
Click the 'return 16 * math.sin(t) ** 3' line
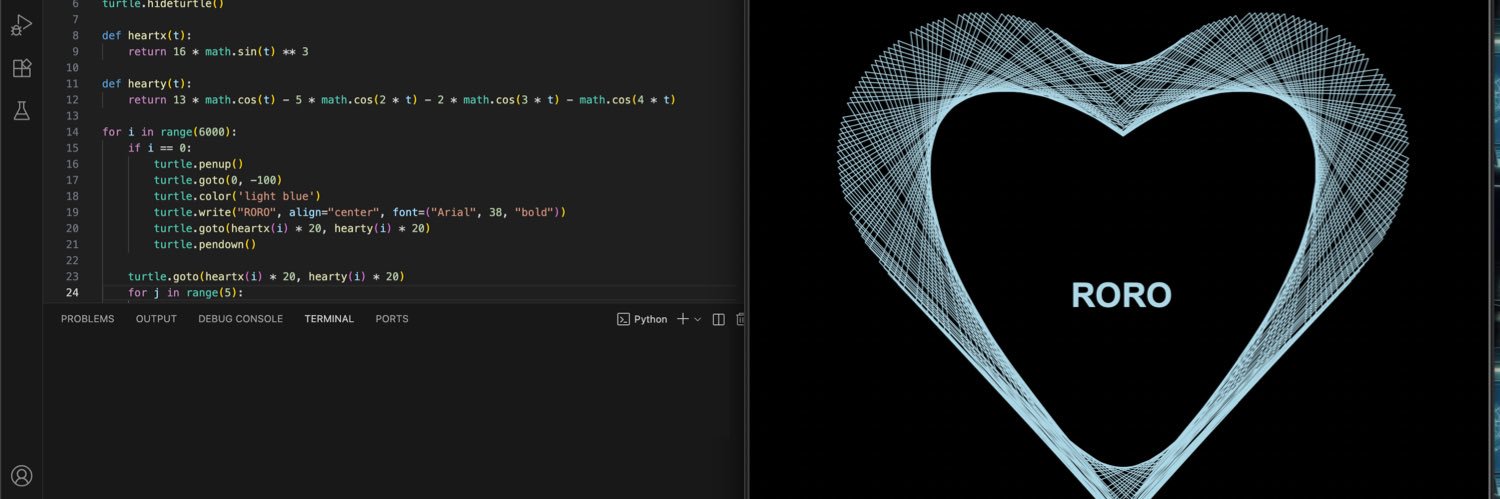click(218, 51)
